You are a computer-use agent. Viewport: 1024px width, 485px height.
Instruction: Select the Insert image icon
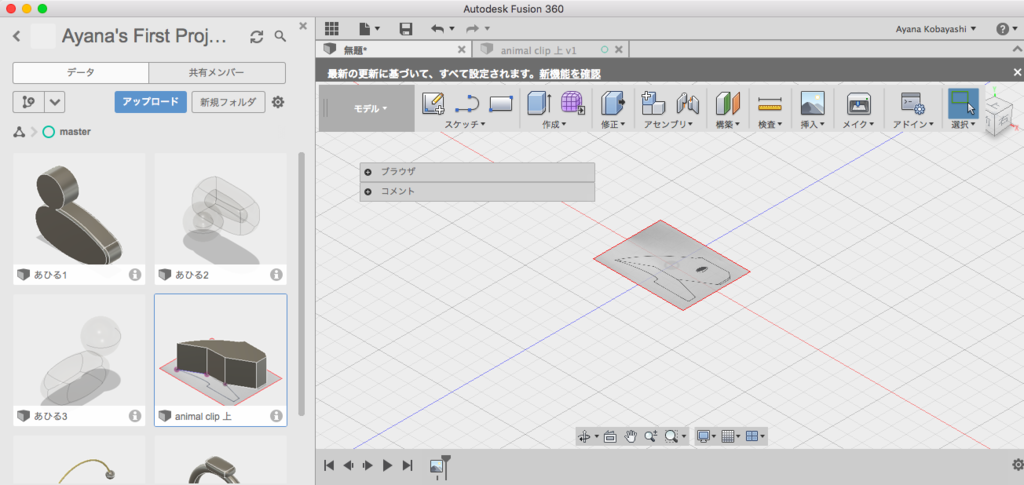[x=812, y=104]
